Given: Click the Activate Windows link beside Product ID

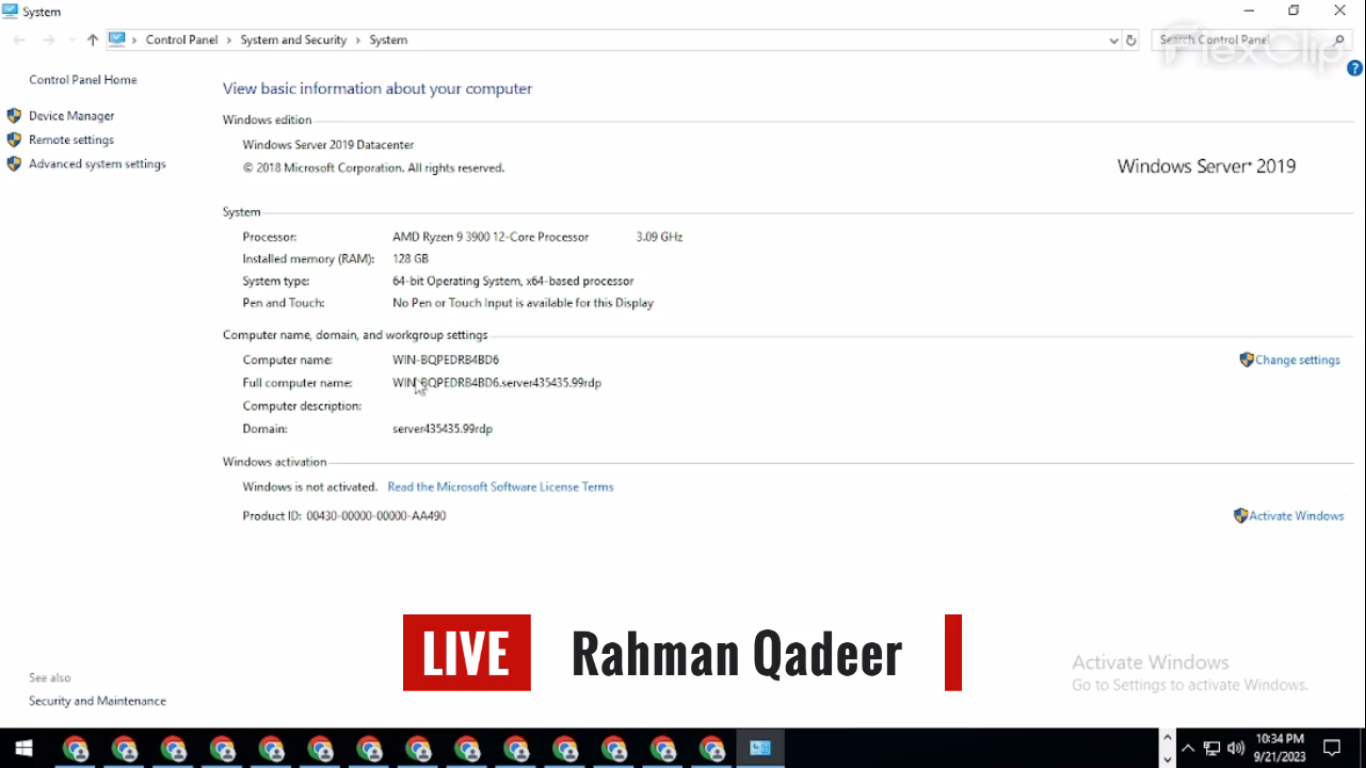Looking at the screenshot, I should 1296,516.
